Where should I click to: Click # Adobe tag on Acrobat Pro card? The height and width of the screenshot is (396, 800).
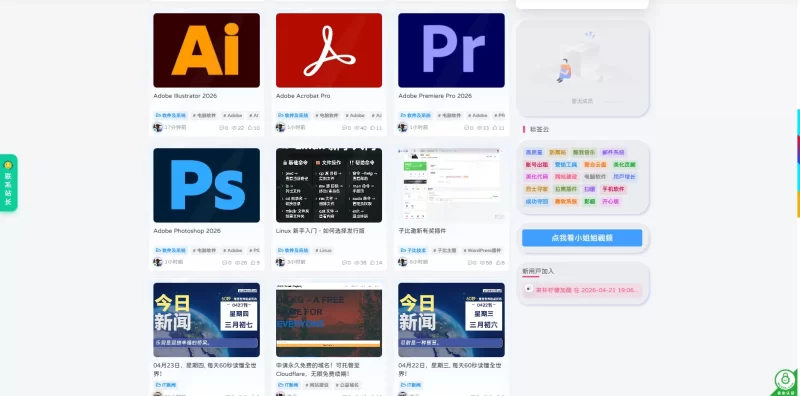[x=355, y=116]
